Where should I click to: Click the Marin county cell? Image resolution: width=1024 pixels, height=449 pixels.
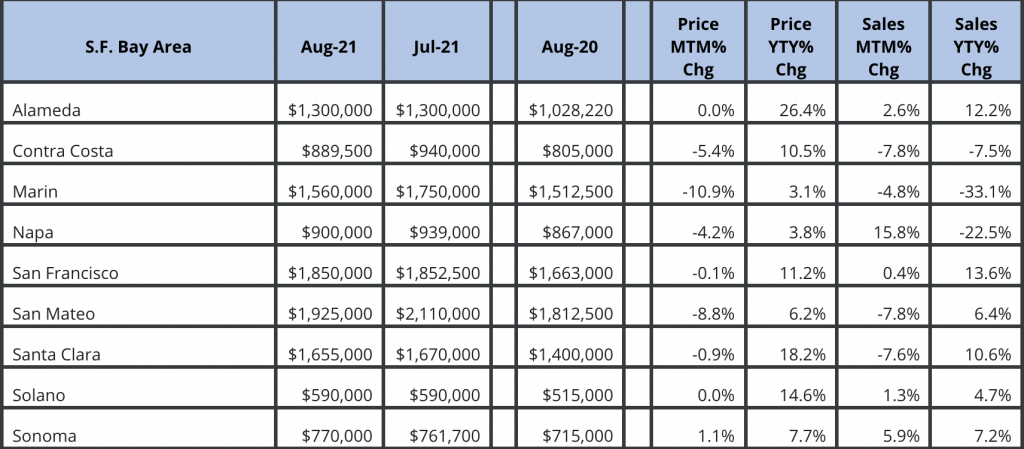click(34, 191)
